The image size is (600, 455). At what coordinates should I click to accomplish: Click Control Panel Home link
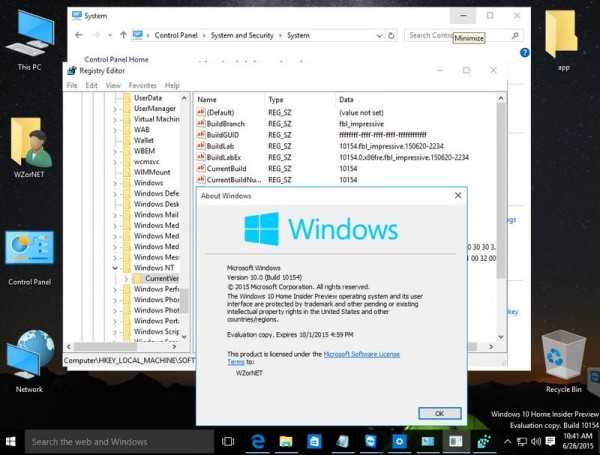tap(116, 59)
